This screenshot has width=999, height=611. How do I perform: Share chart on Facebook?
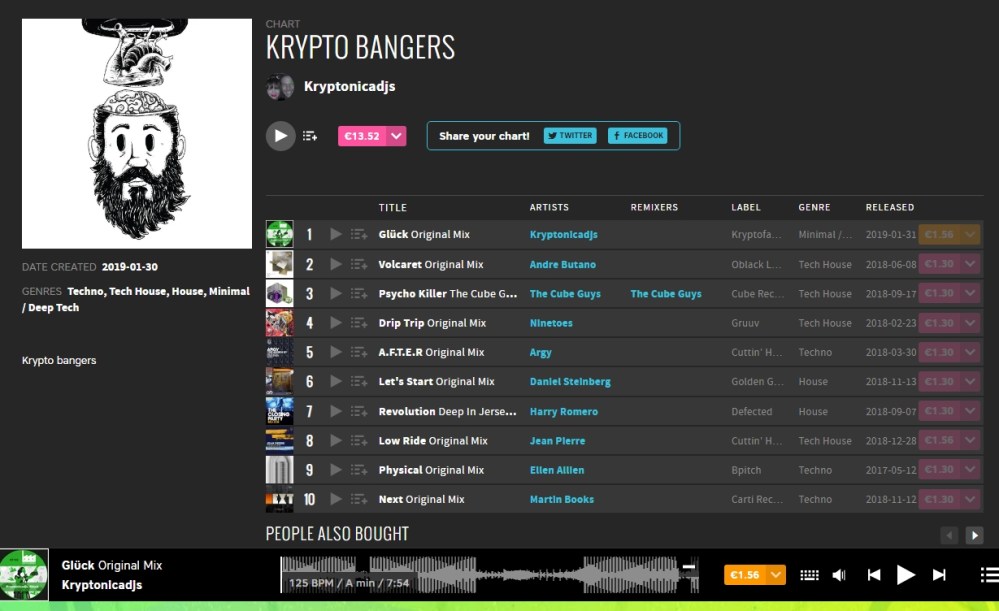(x=637, y=136)
